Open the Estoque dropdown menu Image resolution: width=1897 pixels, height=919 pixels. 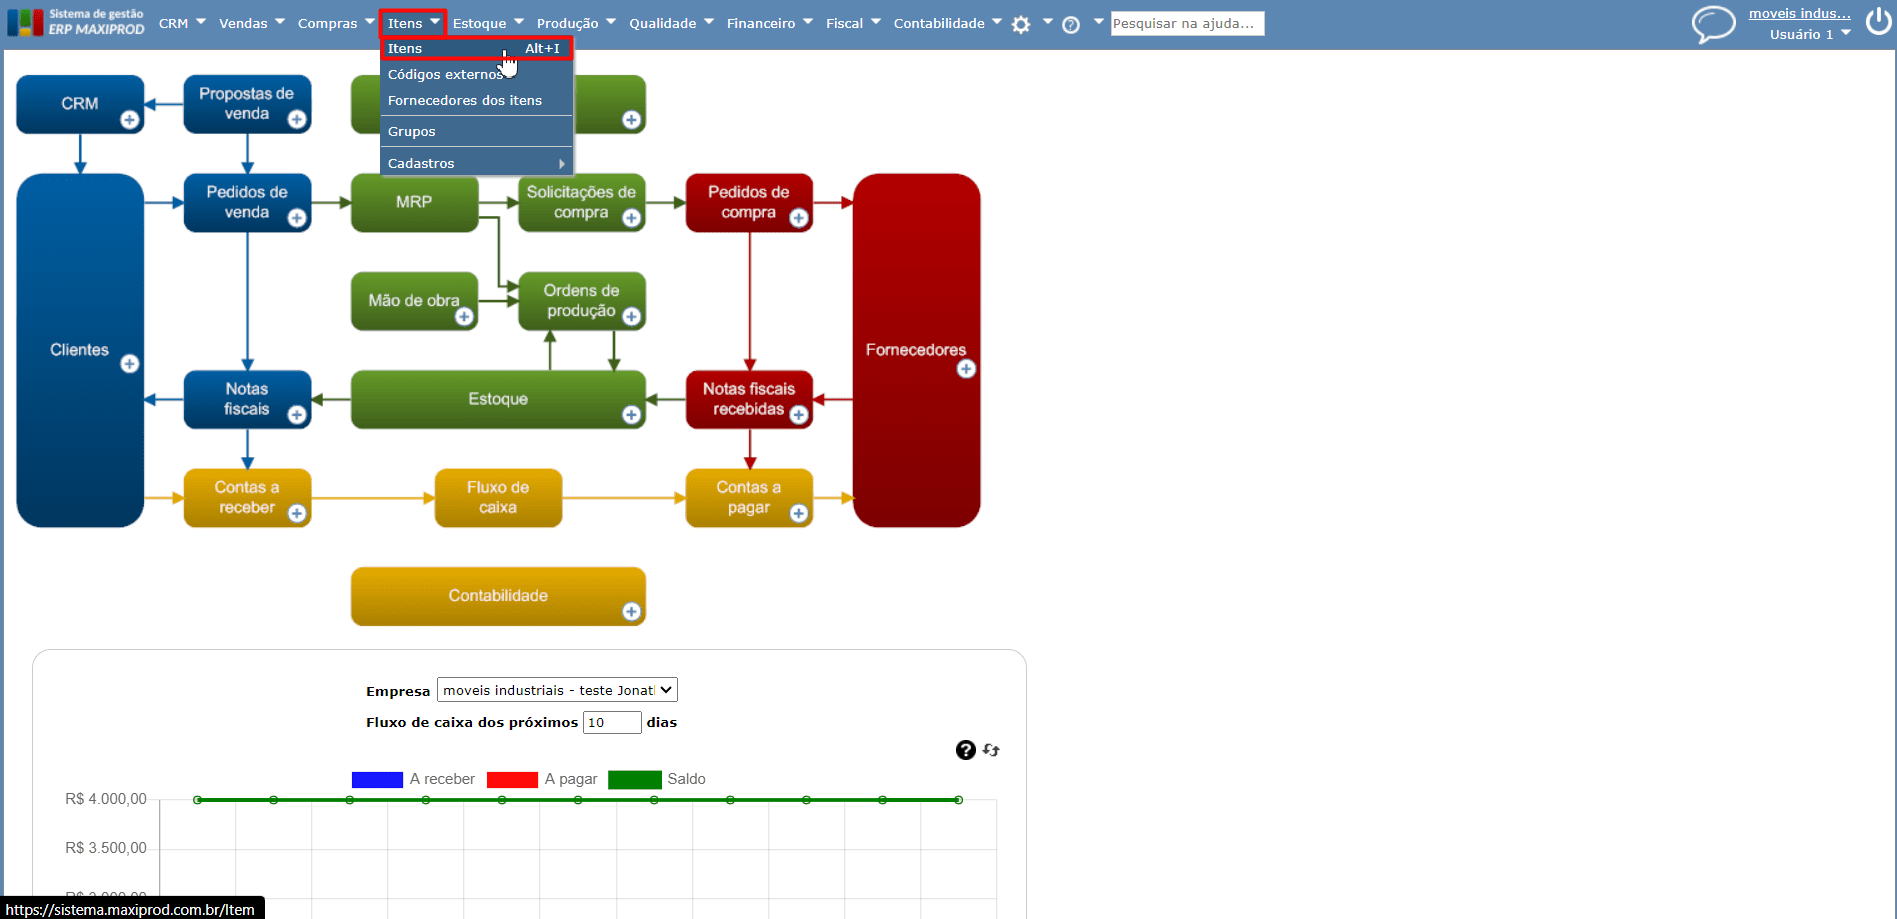tap(488, 23)
